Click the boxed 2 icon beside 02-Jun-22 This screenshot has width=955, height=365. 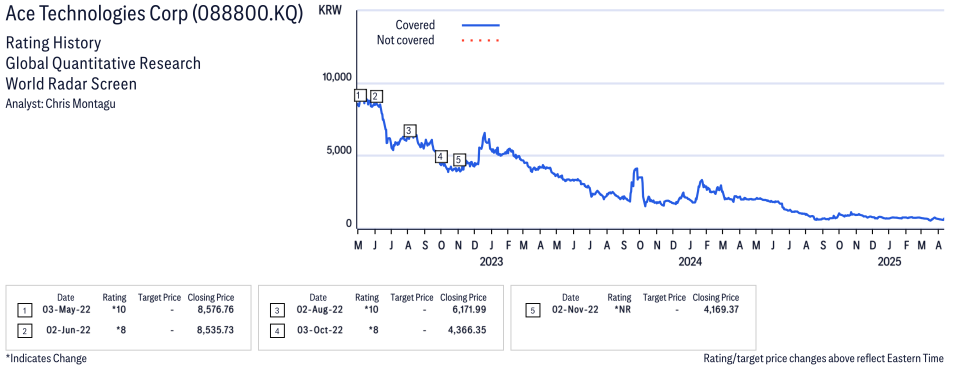(22, 330)
